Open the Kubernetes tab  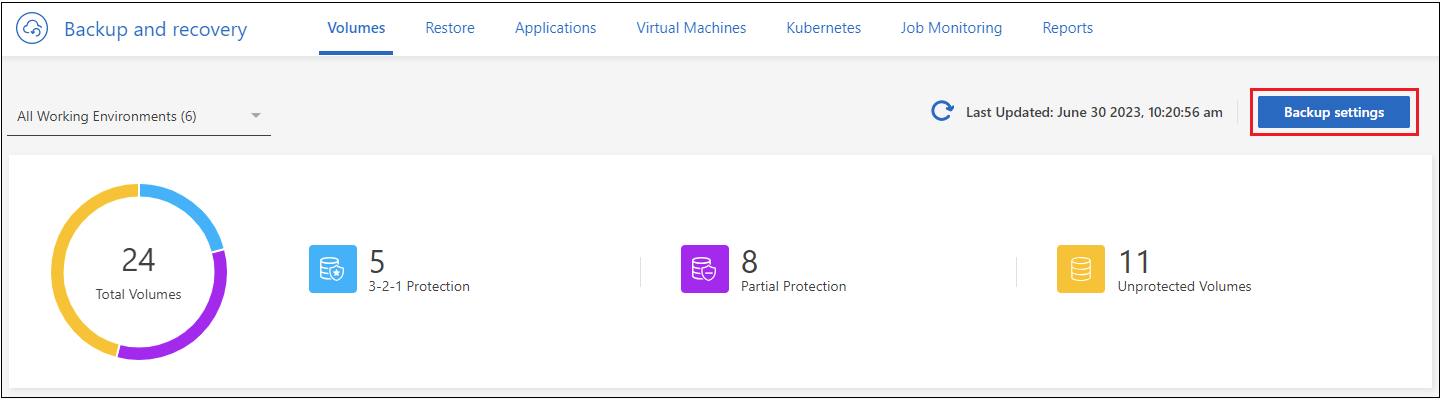[823, 28]
